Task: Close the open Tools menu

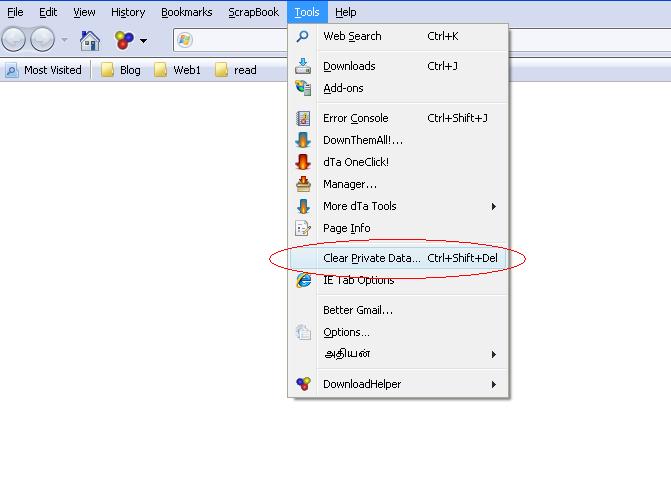Action: pos(307,12)
